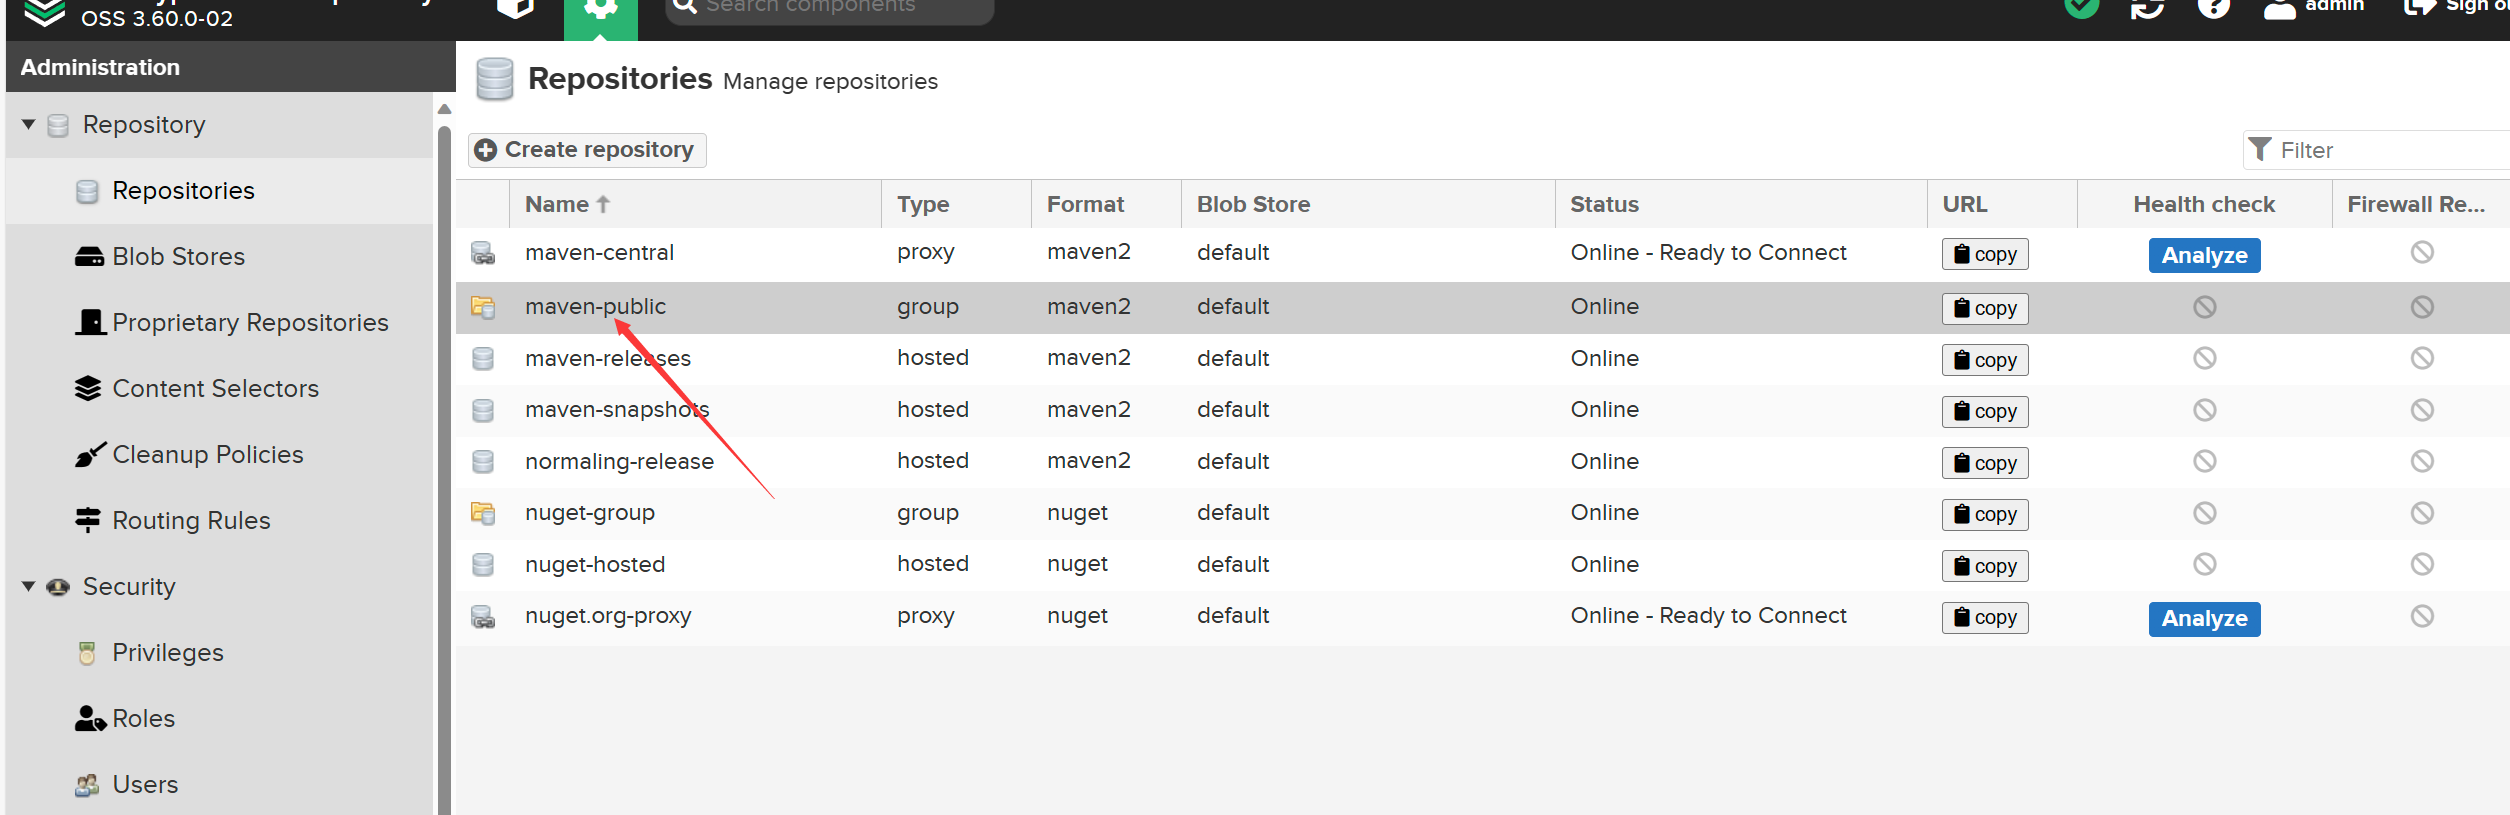Viewport: 2510px width, 815px height.
Task: Click the Administration gear icon
Action: (x=600, y=10)
